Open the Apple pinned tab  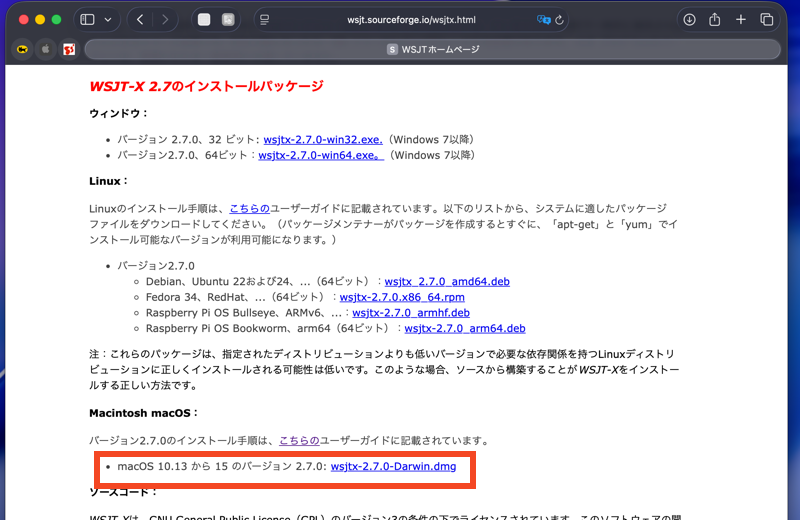click(x=45, y=49)
